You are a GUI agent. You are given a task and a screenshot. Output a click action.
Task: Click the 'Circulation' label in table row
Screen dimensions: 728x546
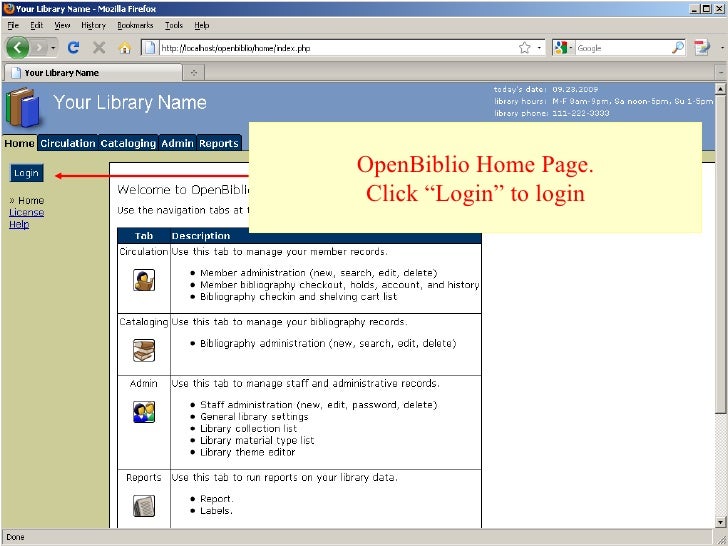pos(143,252)
